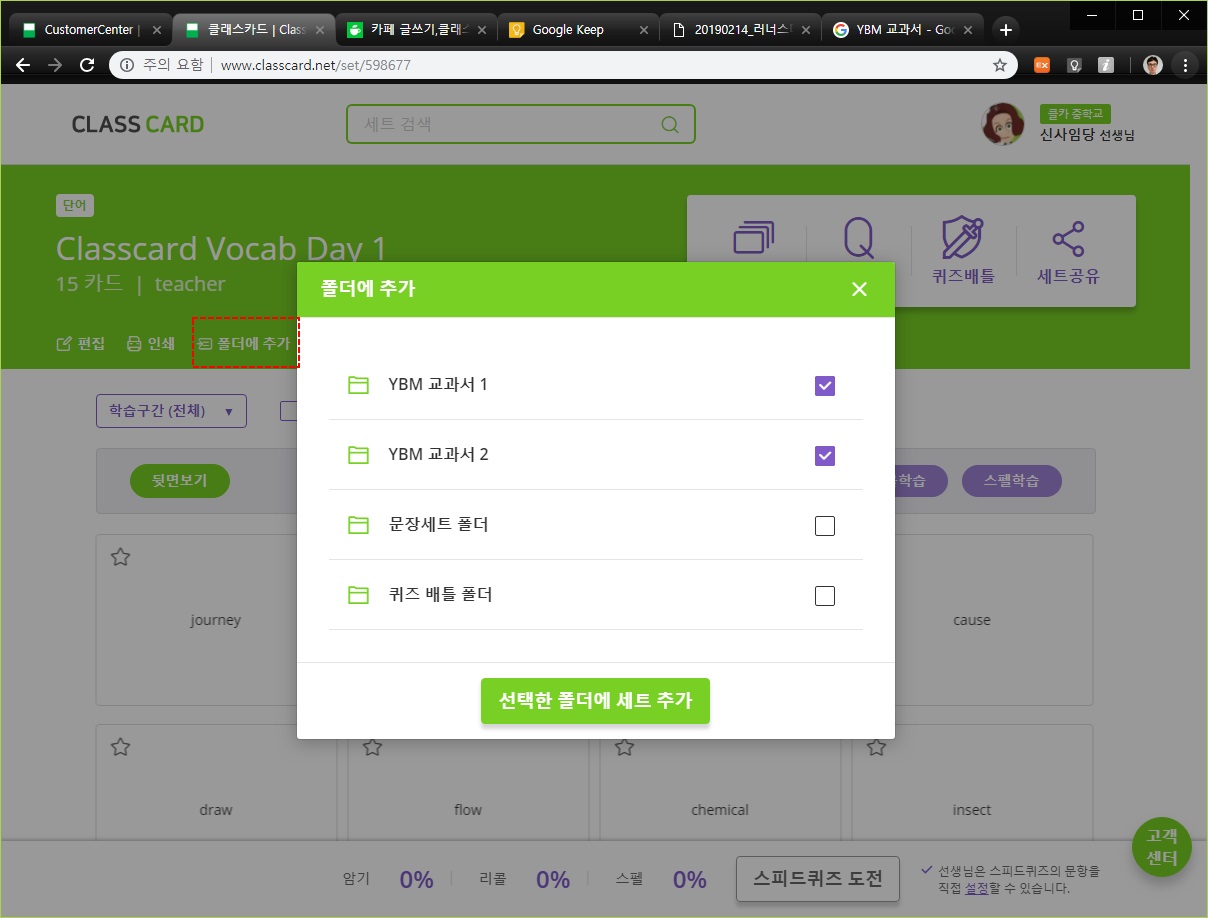
Task: Select the 클래스카드 browser tab
Action: pos(252,30)
